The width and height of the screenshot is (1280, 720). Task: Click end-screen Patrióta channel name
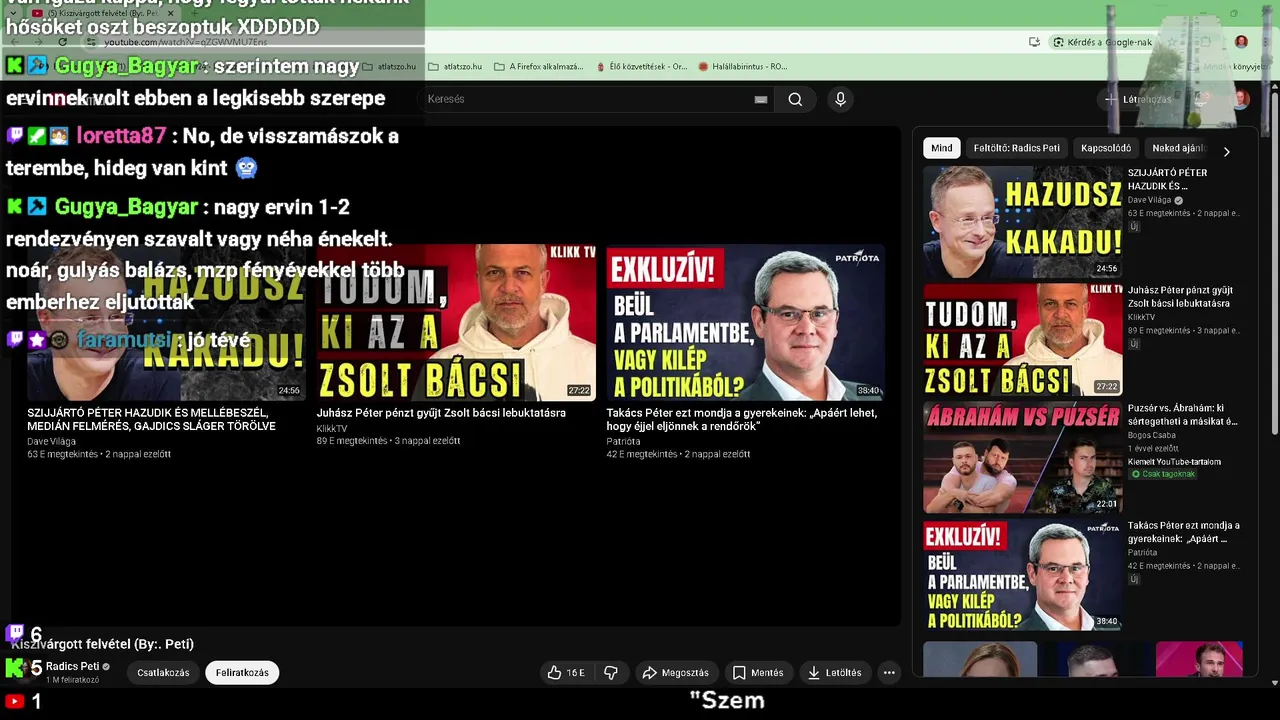click(x=623, y=441)
